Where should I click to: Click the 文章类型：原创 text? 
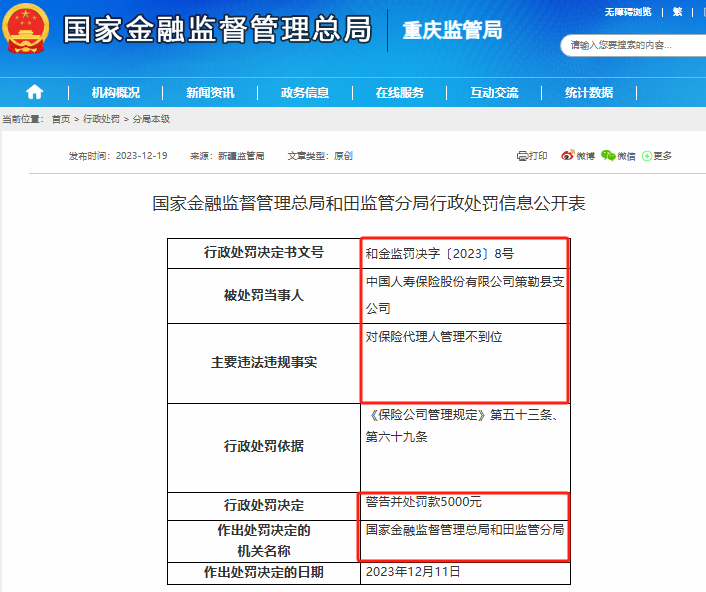(320, 156)
